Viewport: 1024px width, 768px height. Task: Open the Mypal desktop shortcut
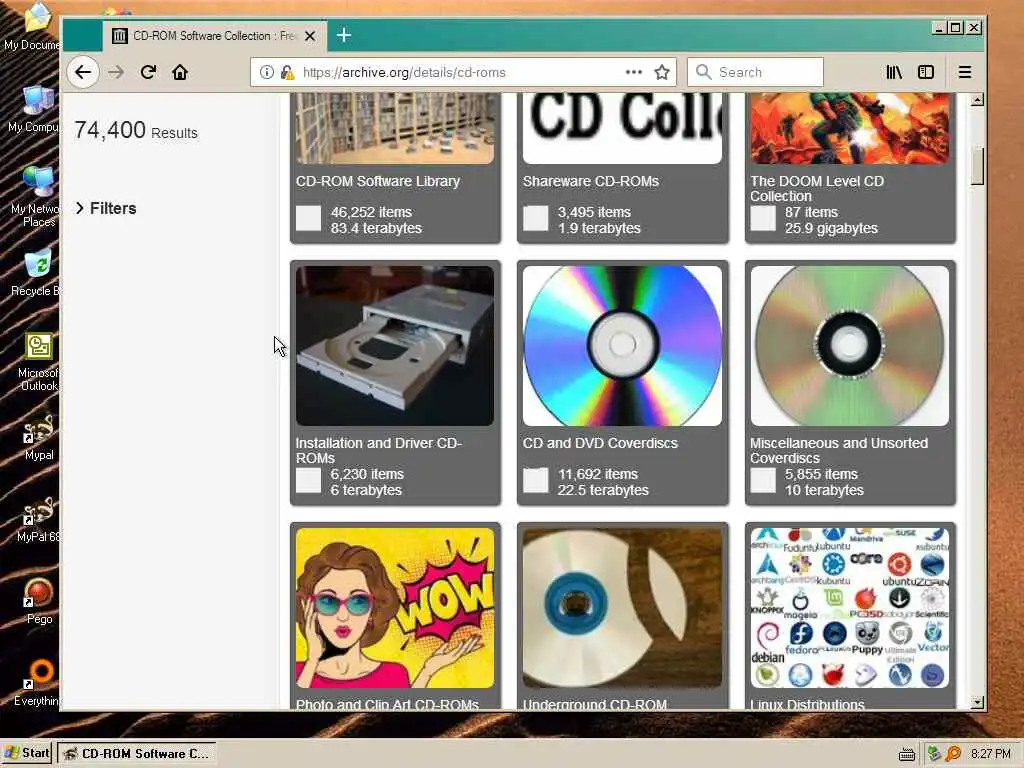coord(38,438)
